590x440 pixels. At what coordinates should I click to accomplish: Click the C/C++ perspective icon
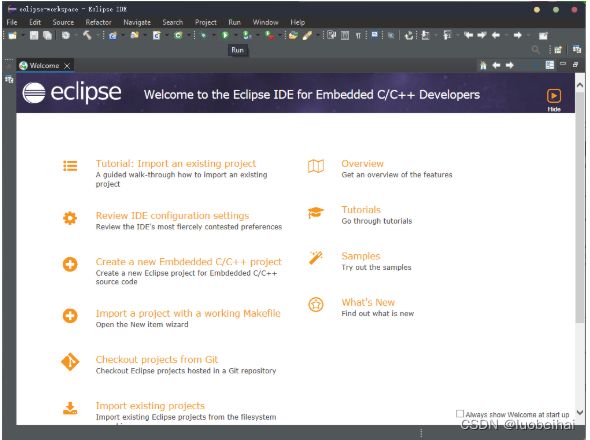(x=576, y=49)
